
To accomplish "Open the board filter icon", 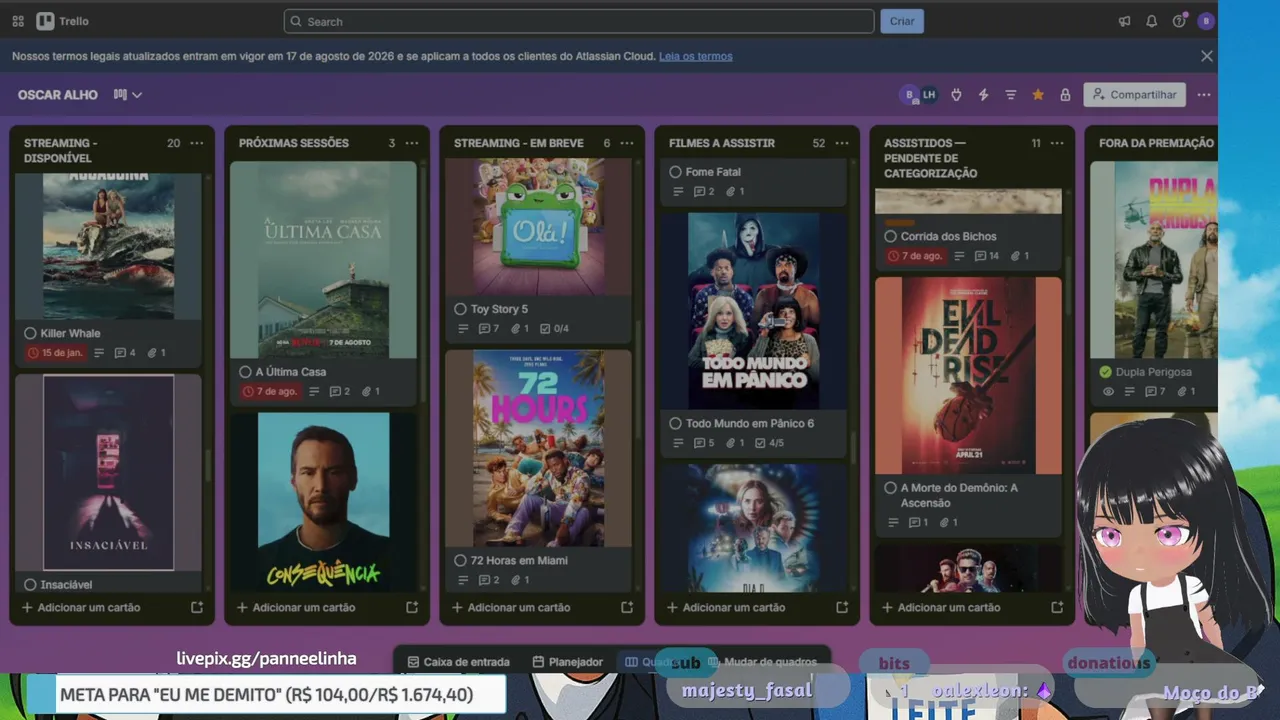I will point(1011,95).
